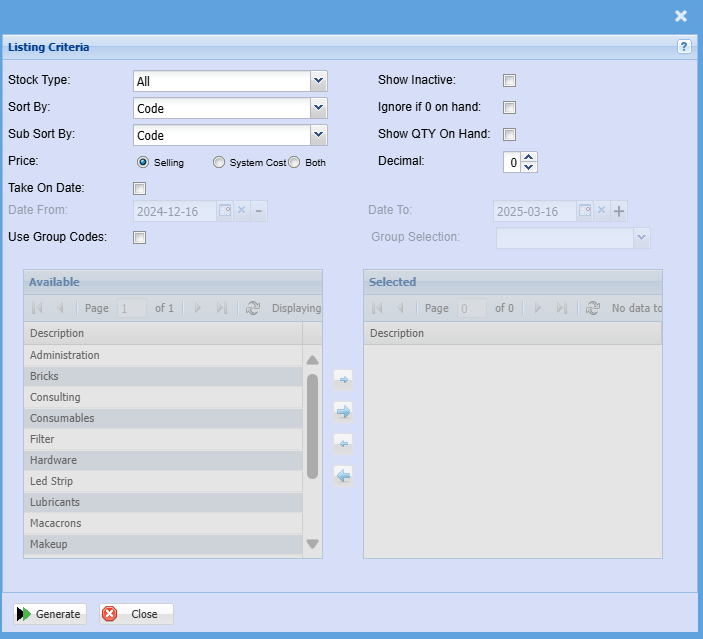
Task: Click the plus icon beside Date To
Action: [x=619, y=211]
